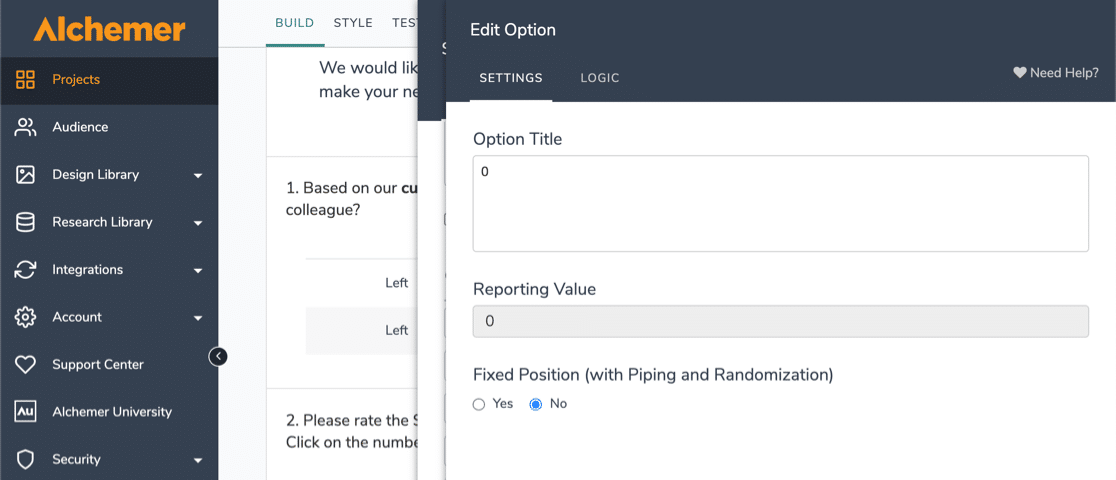The height and width of the screenshot is (480, 1116).
Task: Click the Security shield icon
Action: 25,459
